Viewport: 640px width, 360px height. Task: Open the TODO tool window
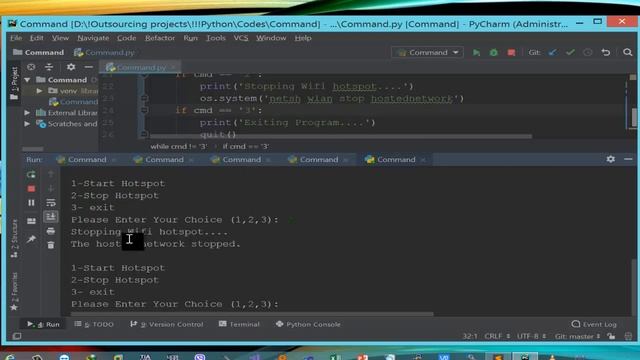pyautogui.click(x=94, y=324)
